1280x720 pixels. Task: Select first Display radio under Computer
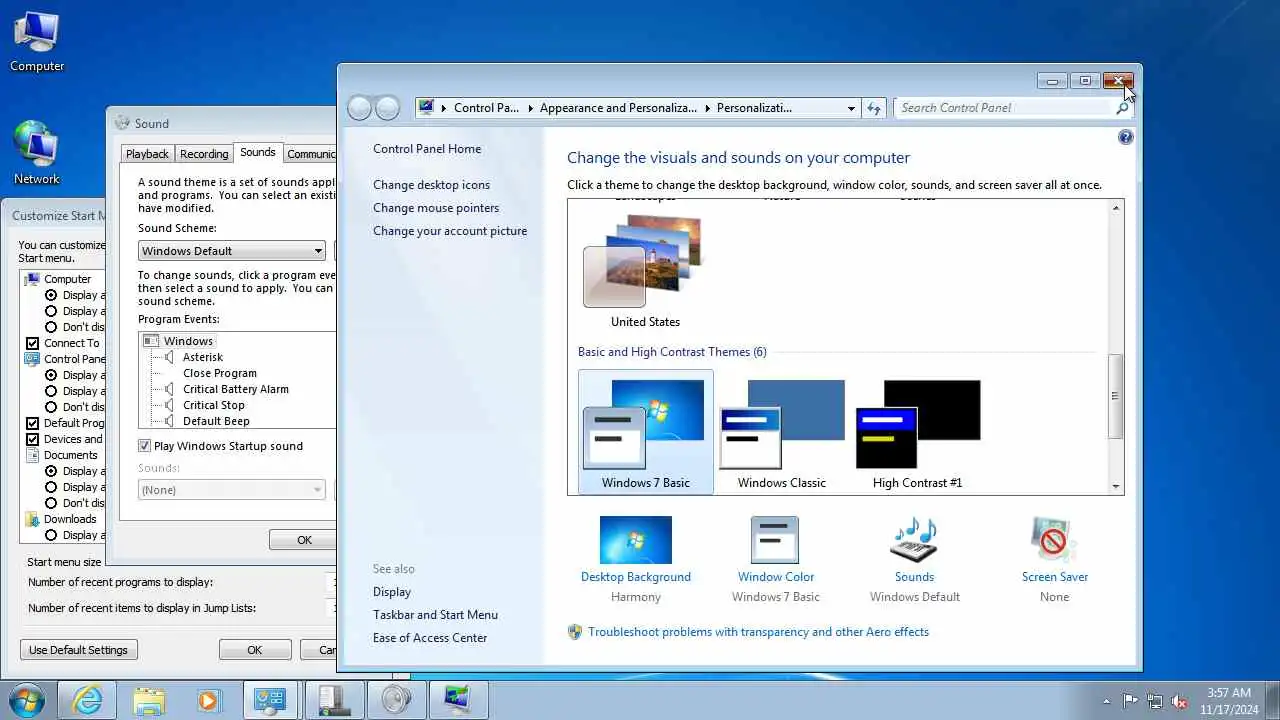(x=51, y=295)
